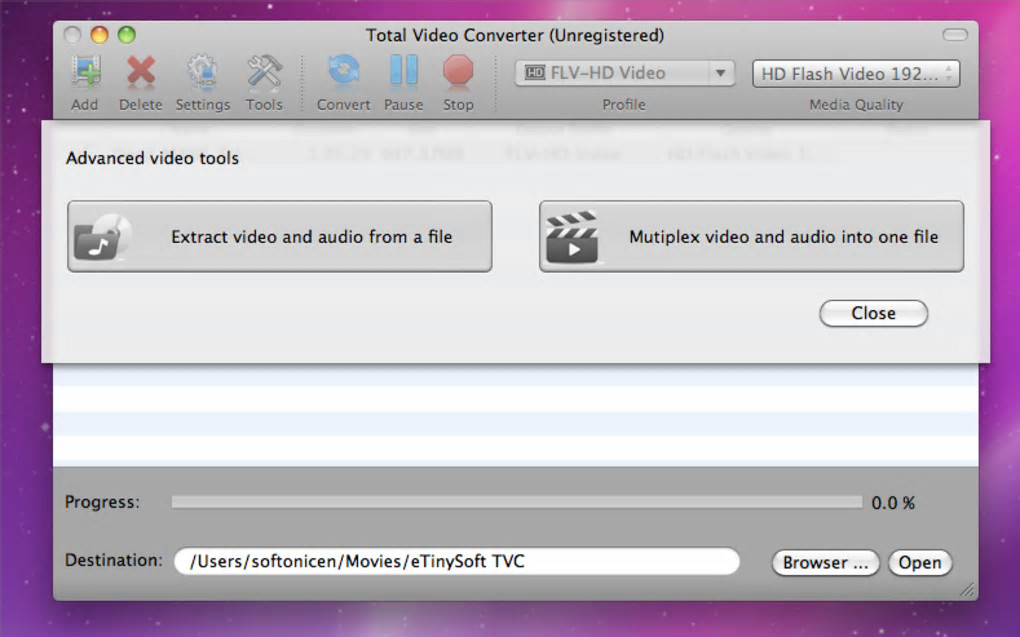The image size is (1020, 637).
Task: Click the Advanced video tools heading
Action: pyautogui.click(x=152, y=158)
